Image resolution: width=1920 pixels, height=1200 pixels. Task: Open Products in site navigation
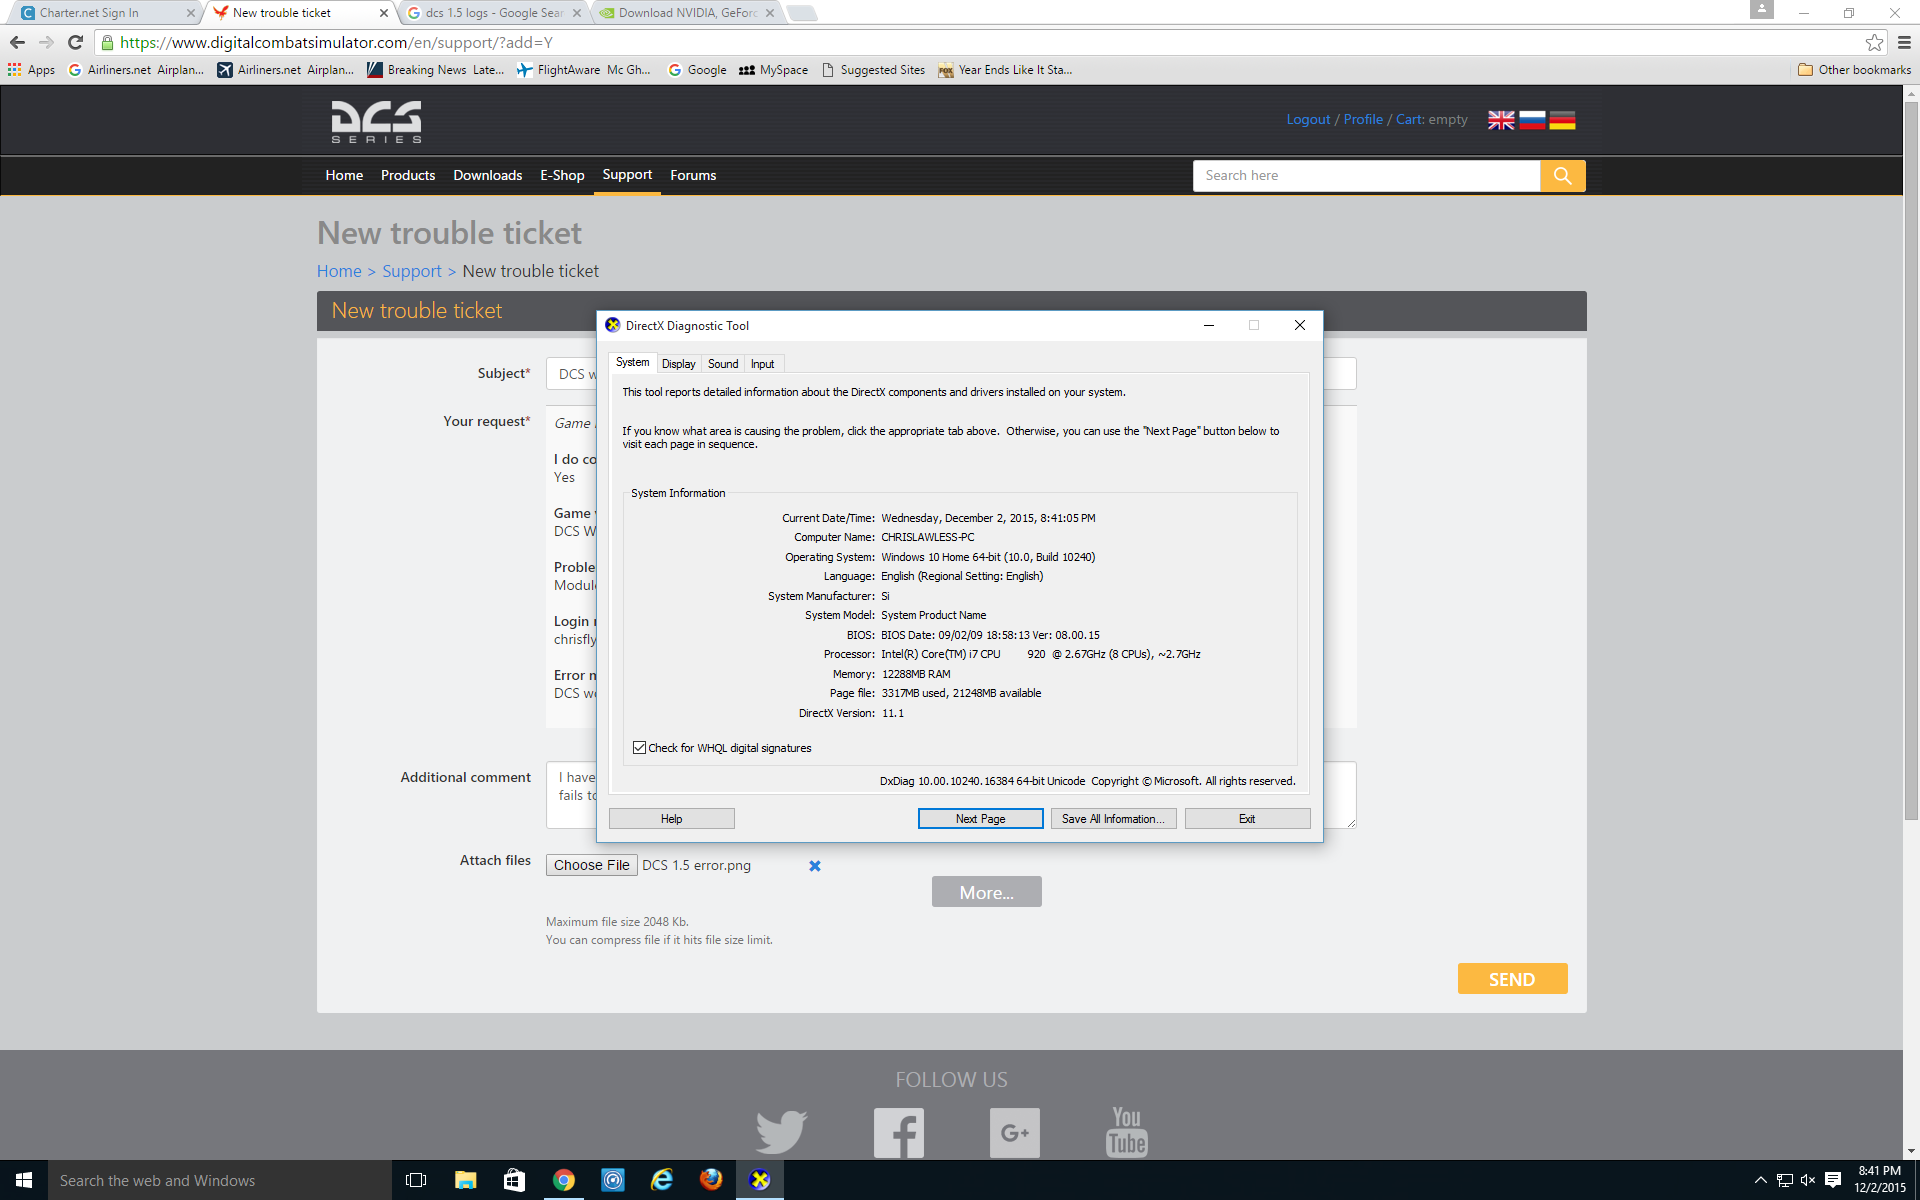[408, 175]
